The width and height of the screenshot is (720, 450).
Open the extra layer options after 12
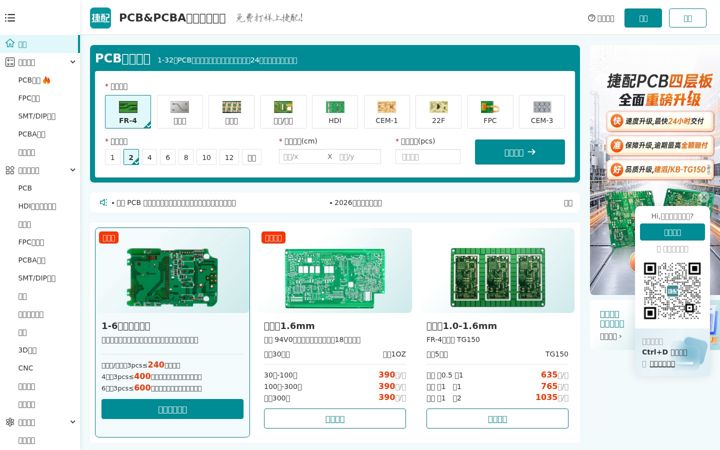click(252, 157)
